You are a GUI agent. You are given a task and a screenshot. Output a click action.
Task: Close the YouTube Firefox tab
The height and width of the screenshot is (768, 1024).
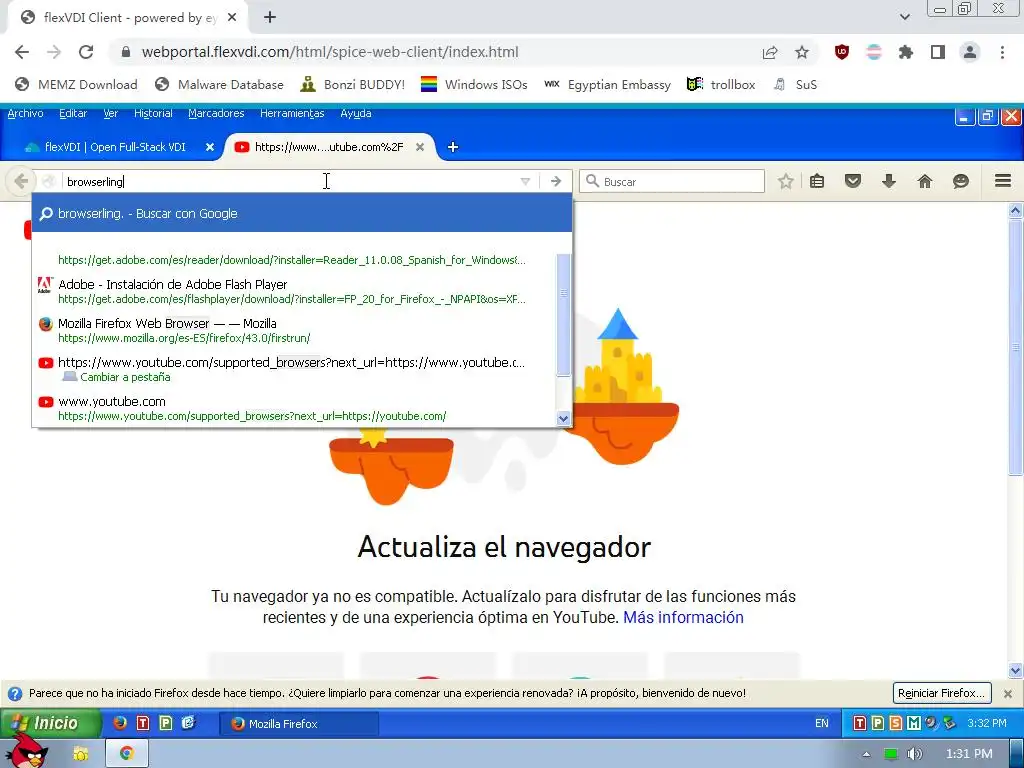pos(420,148)
